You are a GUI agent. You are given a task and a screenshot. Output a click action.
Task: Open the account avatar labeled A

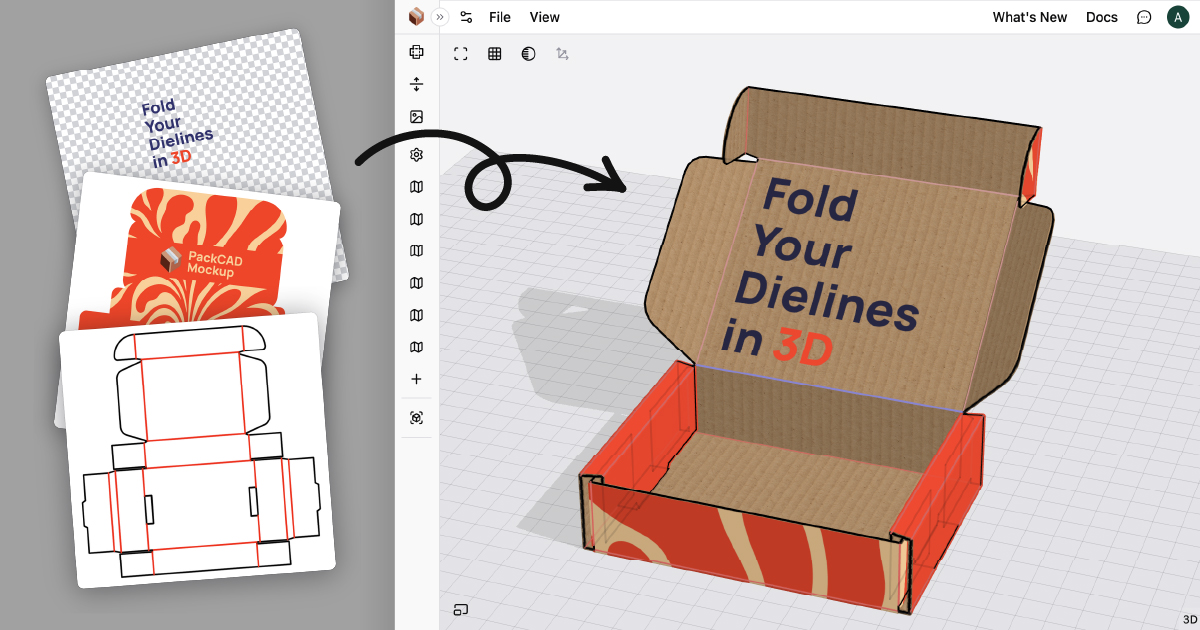click(1178, 17)
